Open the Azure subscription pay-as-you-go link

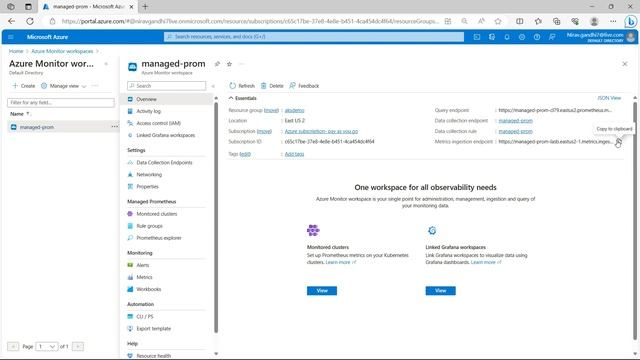coord(321,131)
